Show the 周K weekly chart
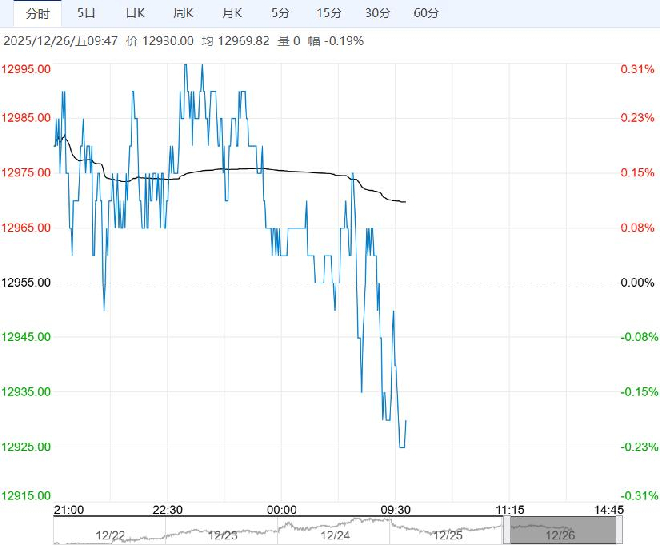The height and width of the screenshot is (546, 660). (183, 13)
